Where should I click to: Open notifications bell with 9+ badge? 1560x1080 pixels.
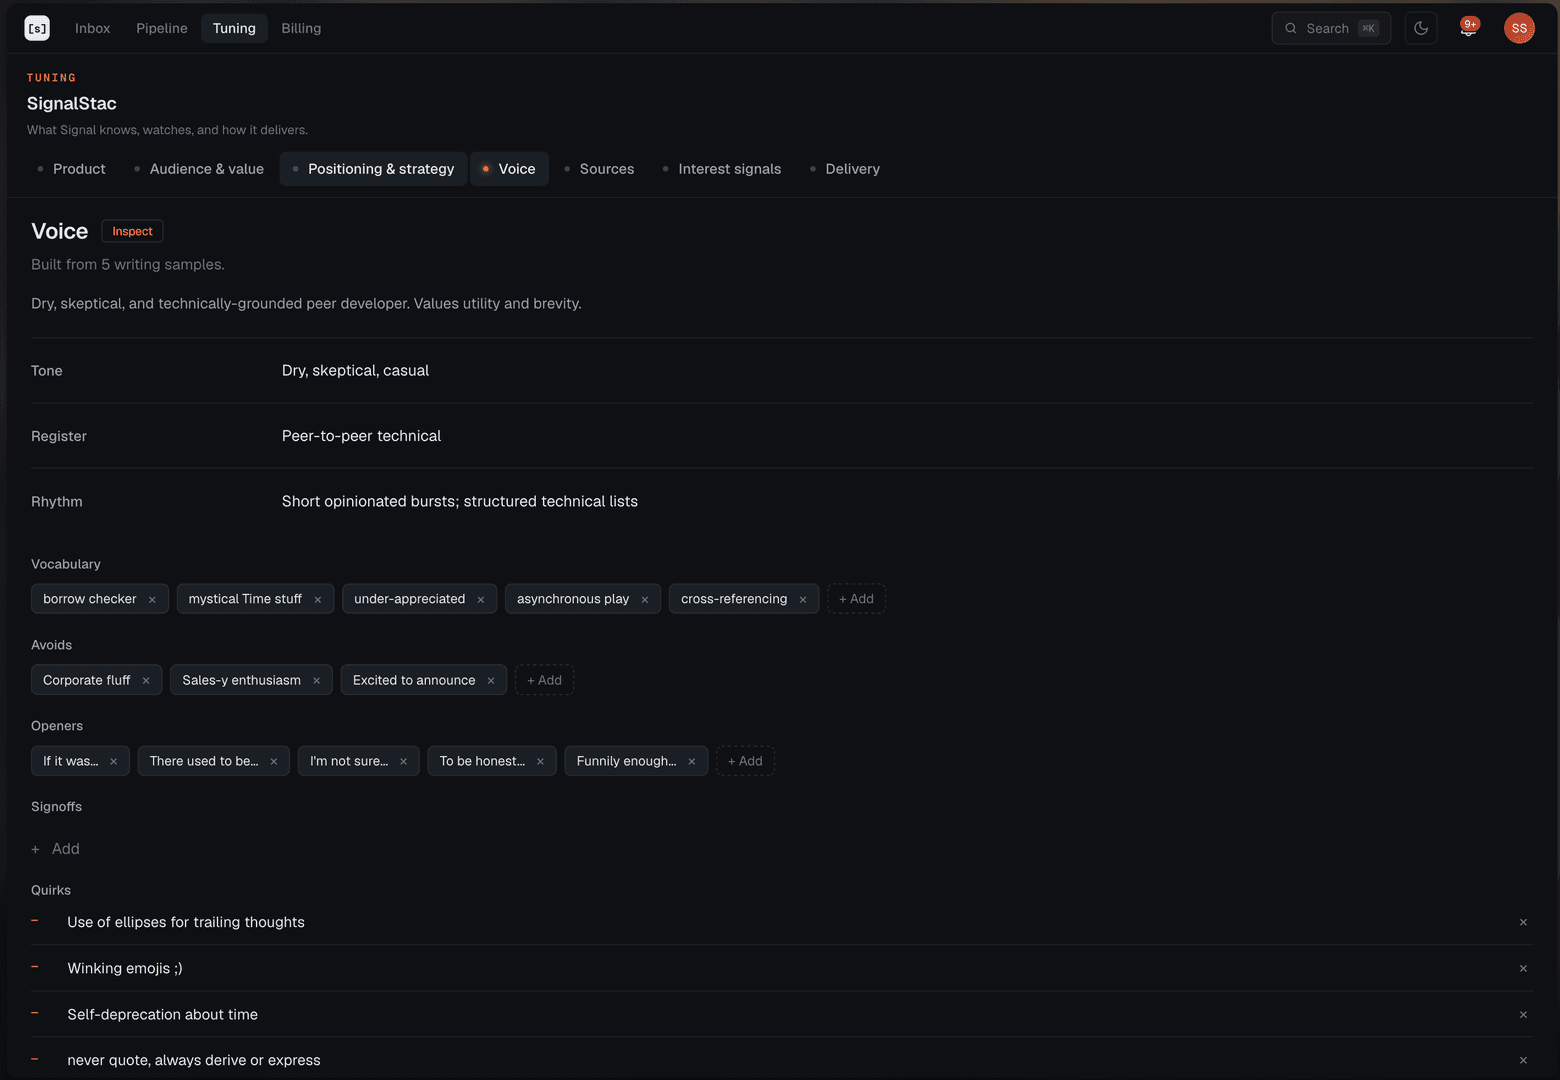click(x=1468, y=28)
